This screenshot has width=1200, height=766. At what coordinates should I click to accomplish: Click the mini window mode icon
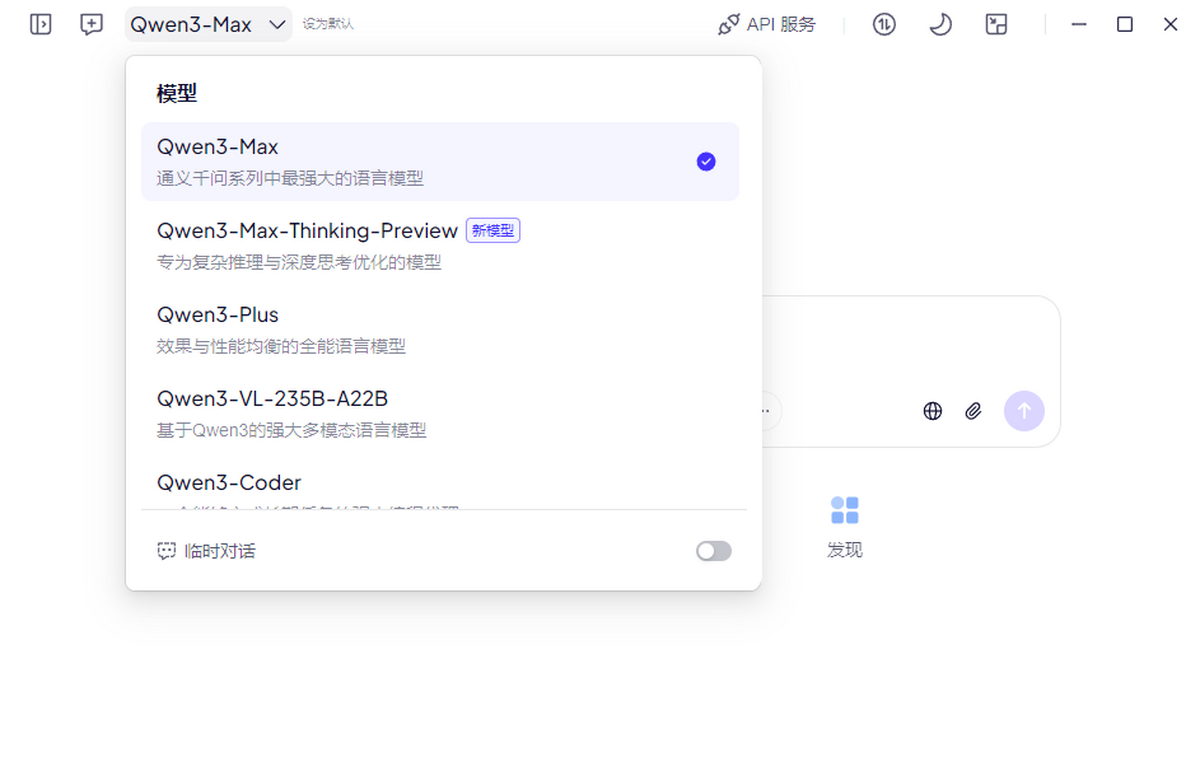996,25
